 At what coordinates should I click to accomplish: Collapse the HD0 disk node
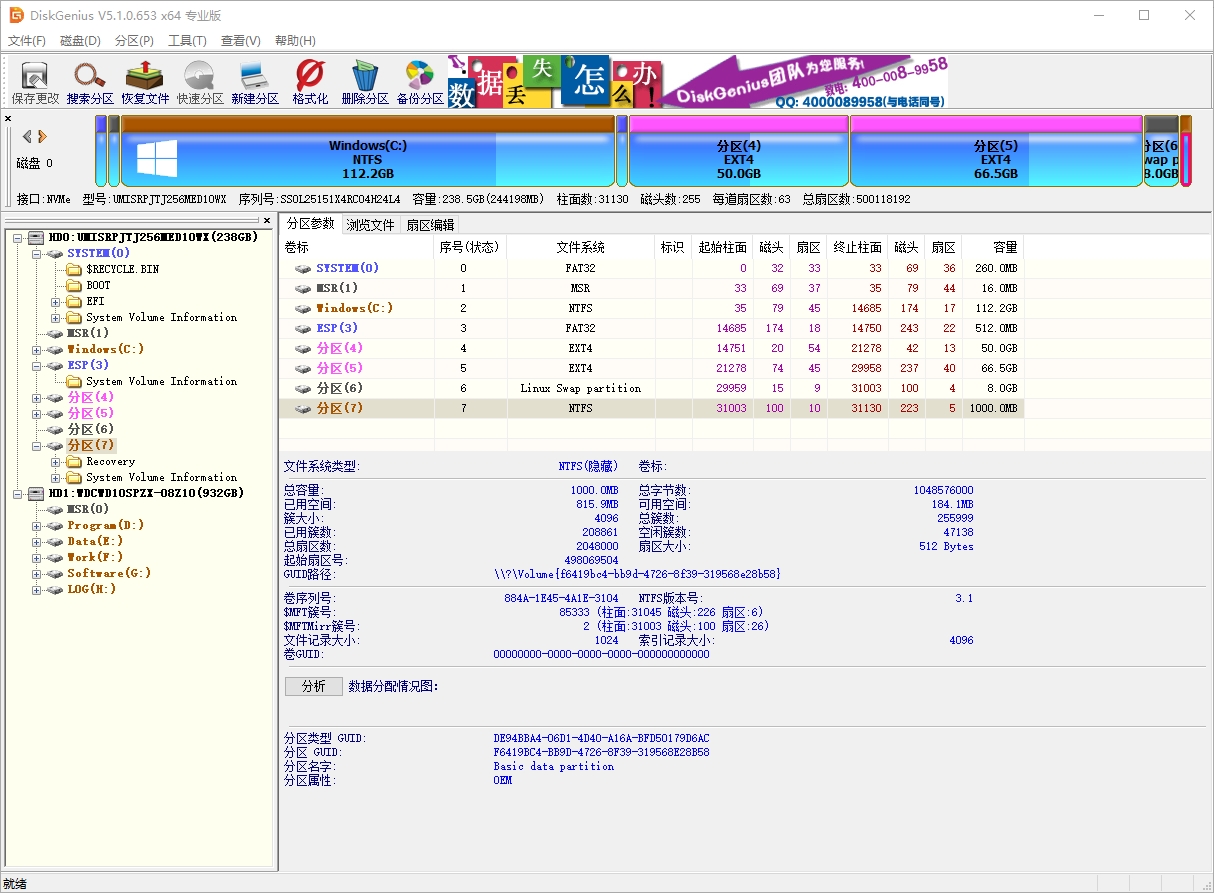(18, 237)
